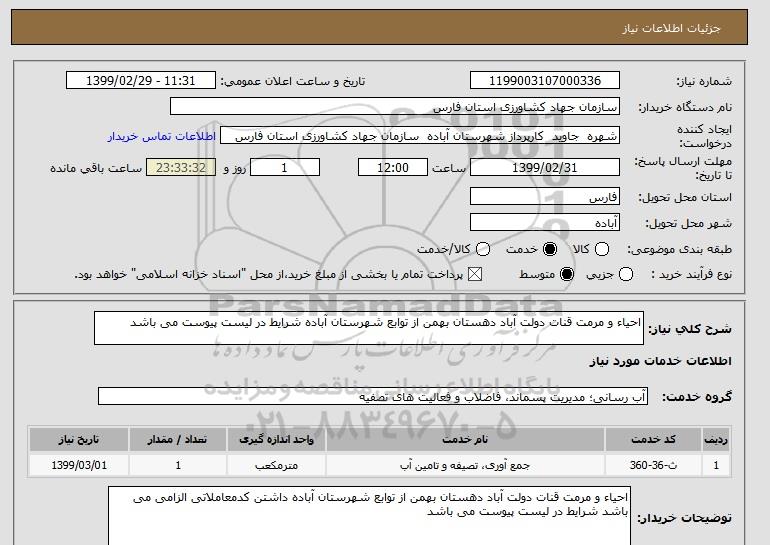Select the کالا/خدمت radio button

coord(483,249)
